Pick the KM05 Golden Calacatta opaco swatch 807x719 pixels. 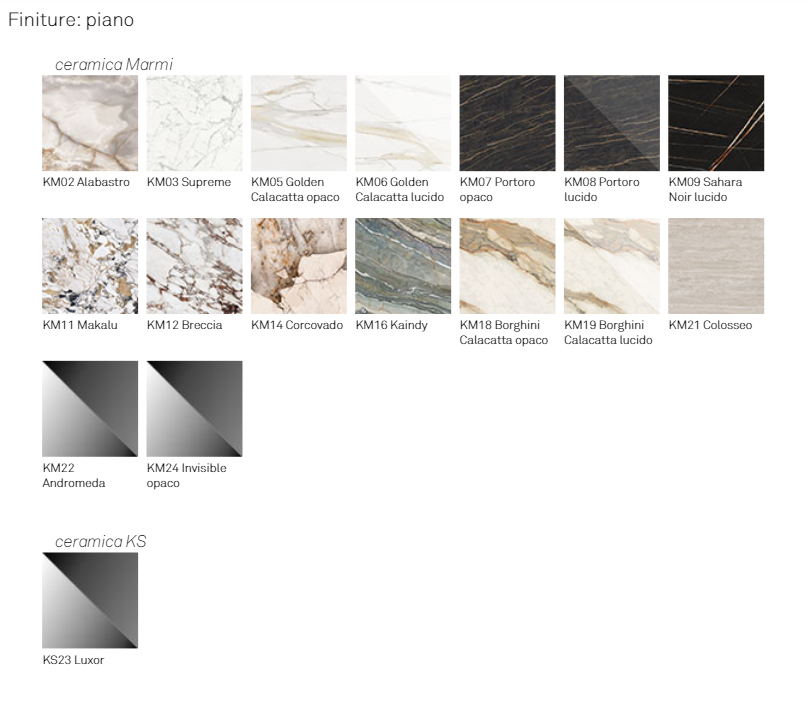(x=298, y=123)
